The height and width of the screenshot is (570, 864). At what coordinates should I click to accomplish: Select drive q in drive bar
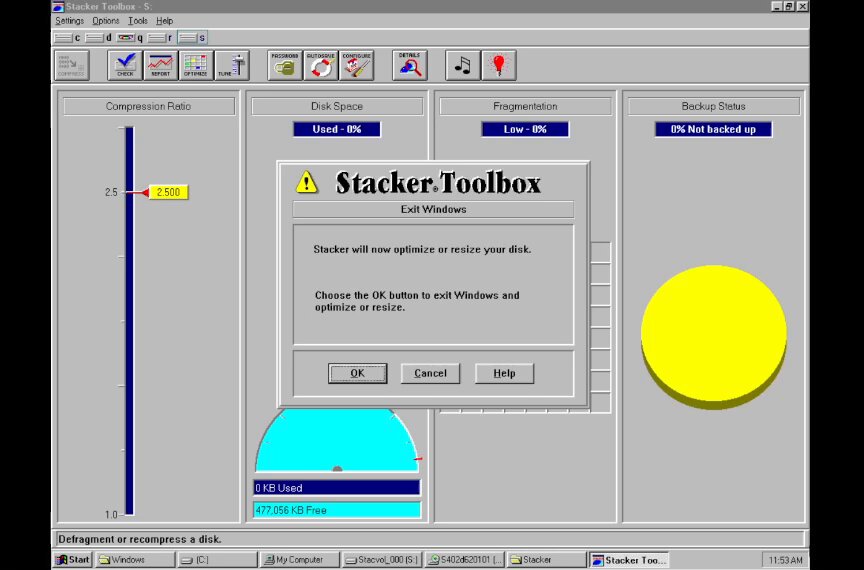click(131, 38)
